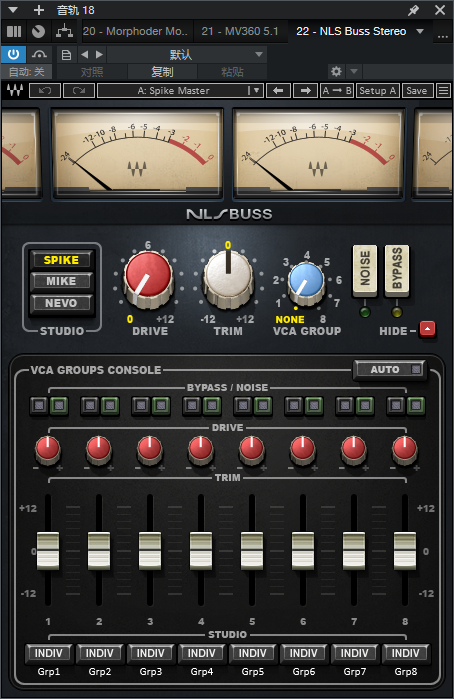Click the add plugin plus icon

[39, 10]
